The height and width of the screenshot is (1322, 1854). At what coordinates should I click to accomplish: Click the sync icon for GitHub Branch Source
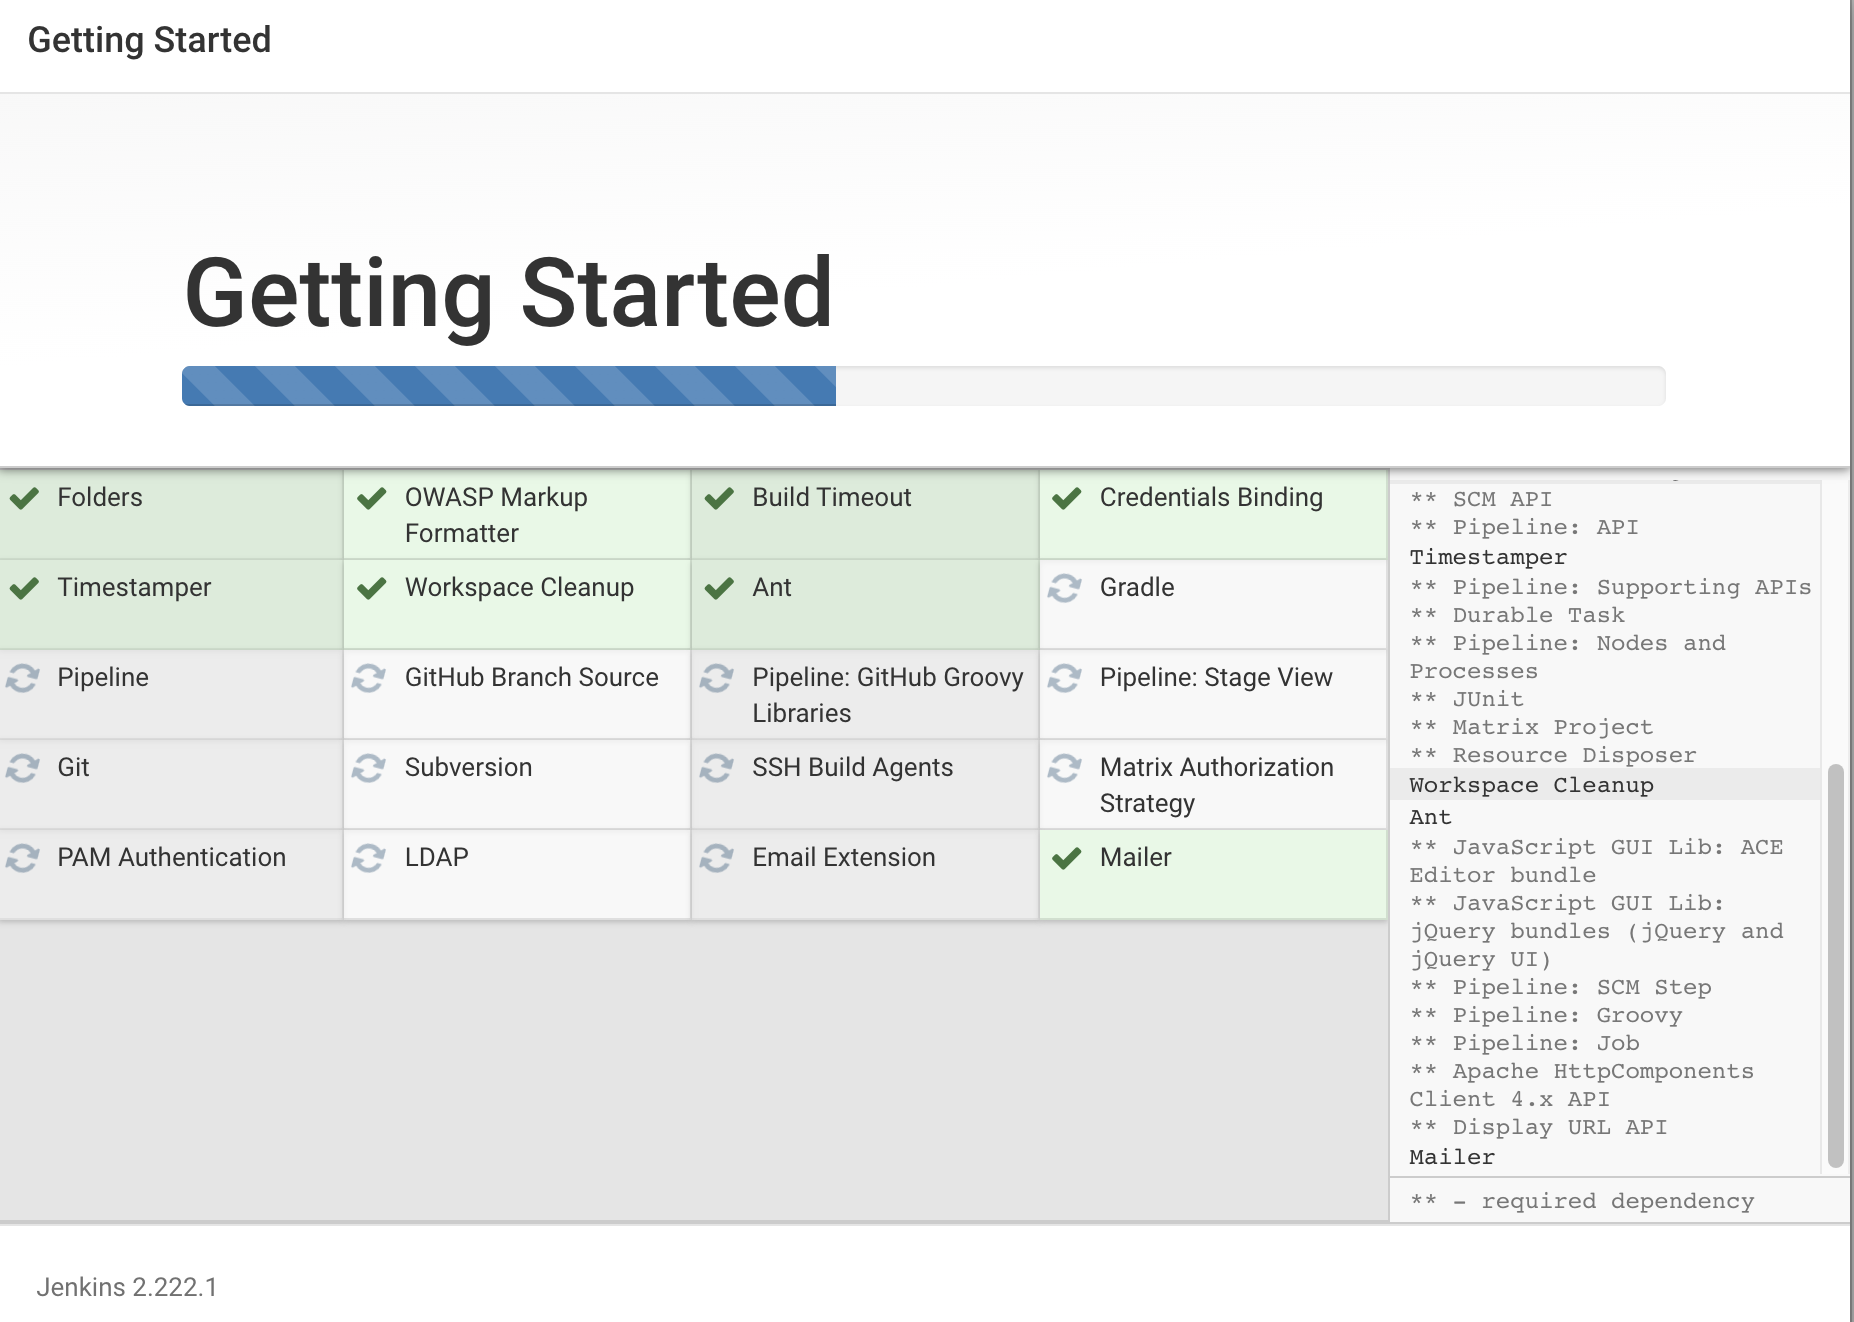[369, 678]
